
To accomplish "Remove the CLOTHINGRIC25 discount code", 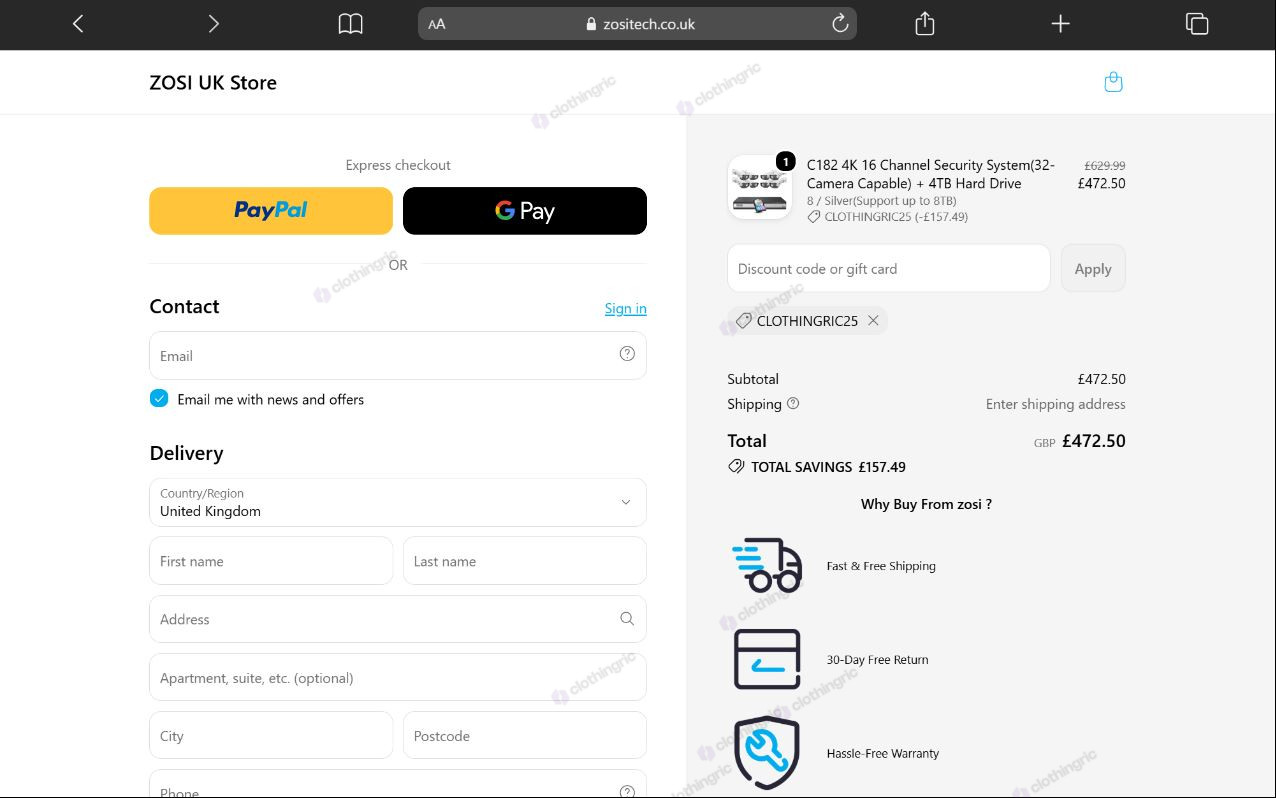I will click(873, 321).
